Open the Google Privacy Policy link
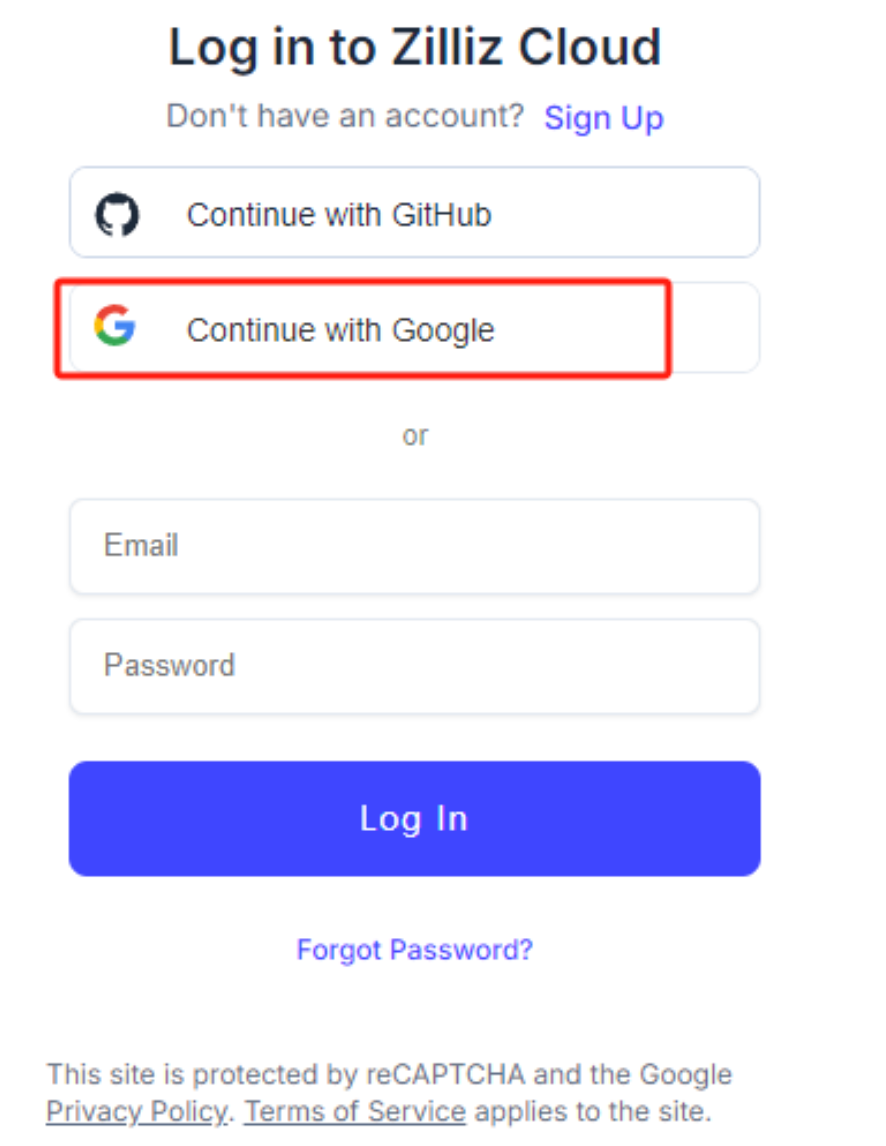 tap(136, 1110)
